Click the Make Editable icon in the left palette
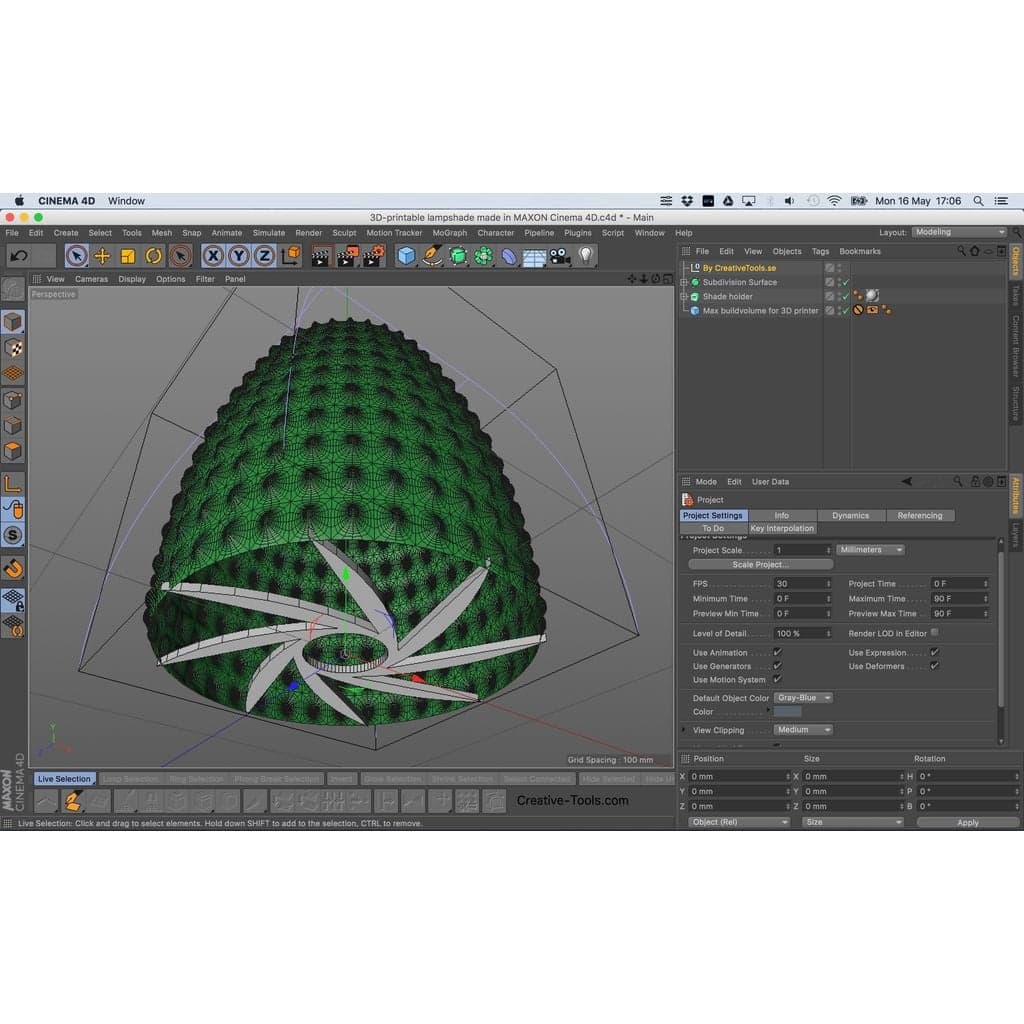The width and height of the screenshot is (1024, 1024). 12,289
